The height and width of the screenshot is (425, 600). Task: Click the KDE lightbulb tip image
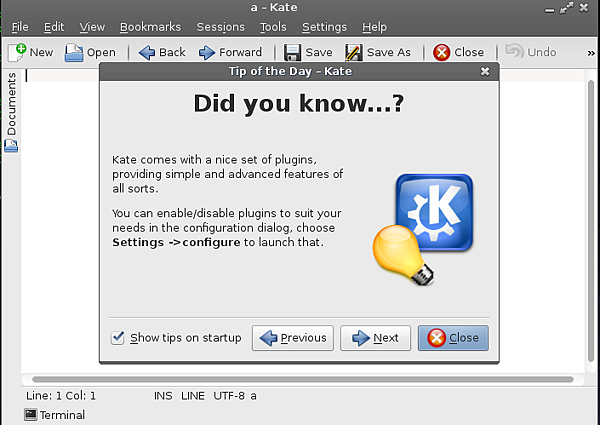point(423,230)
